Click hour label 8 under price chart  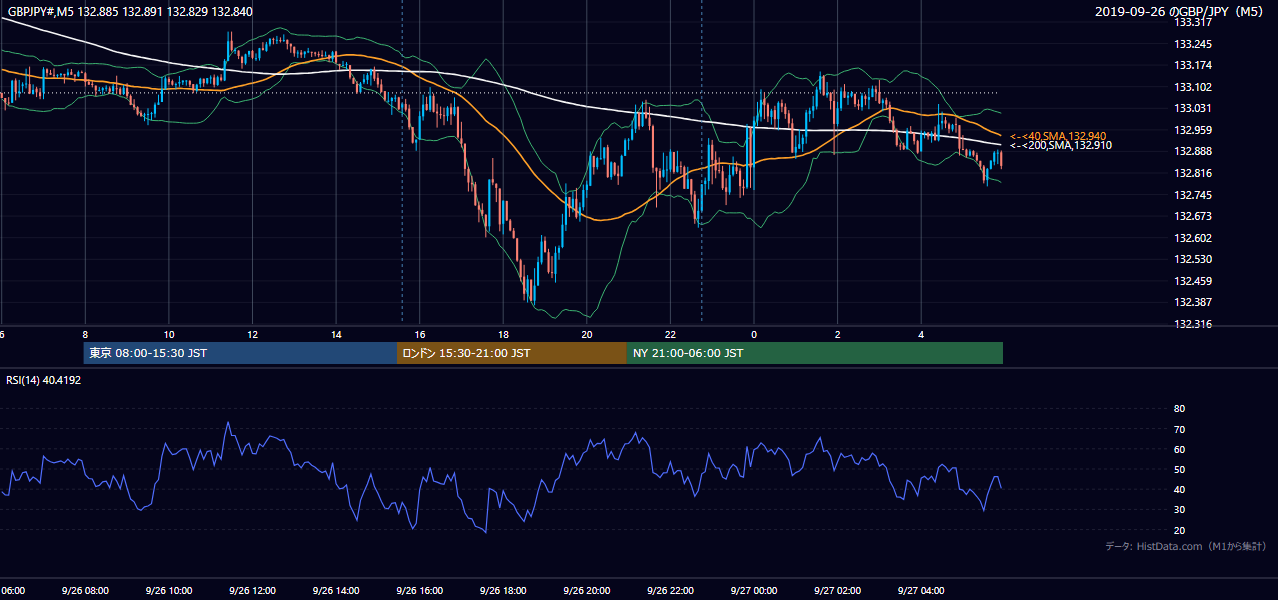85,335
